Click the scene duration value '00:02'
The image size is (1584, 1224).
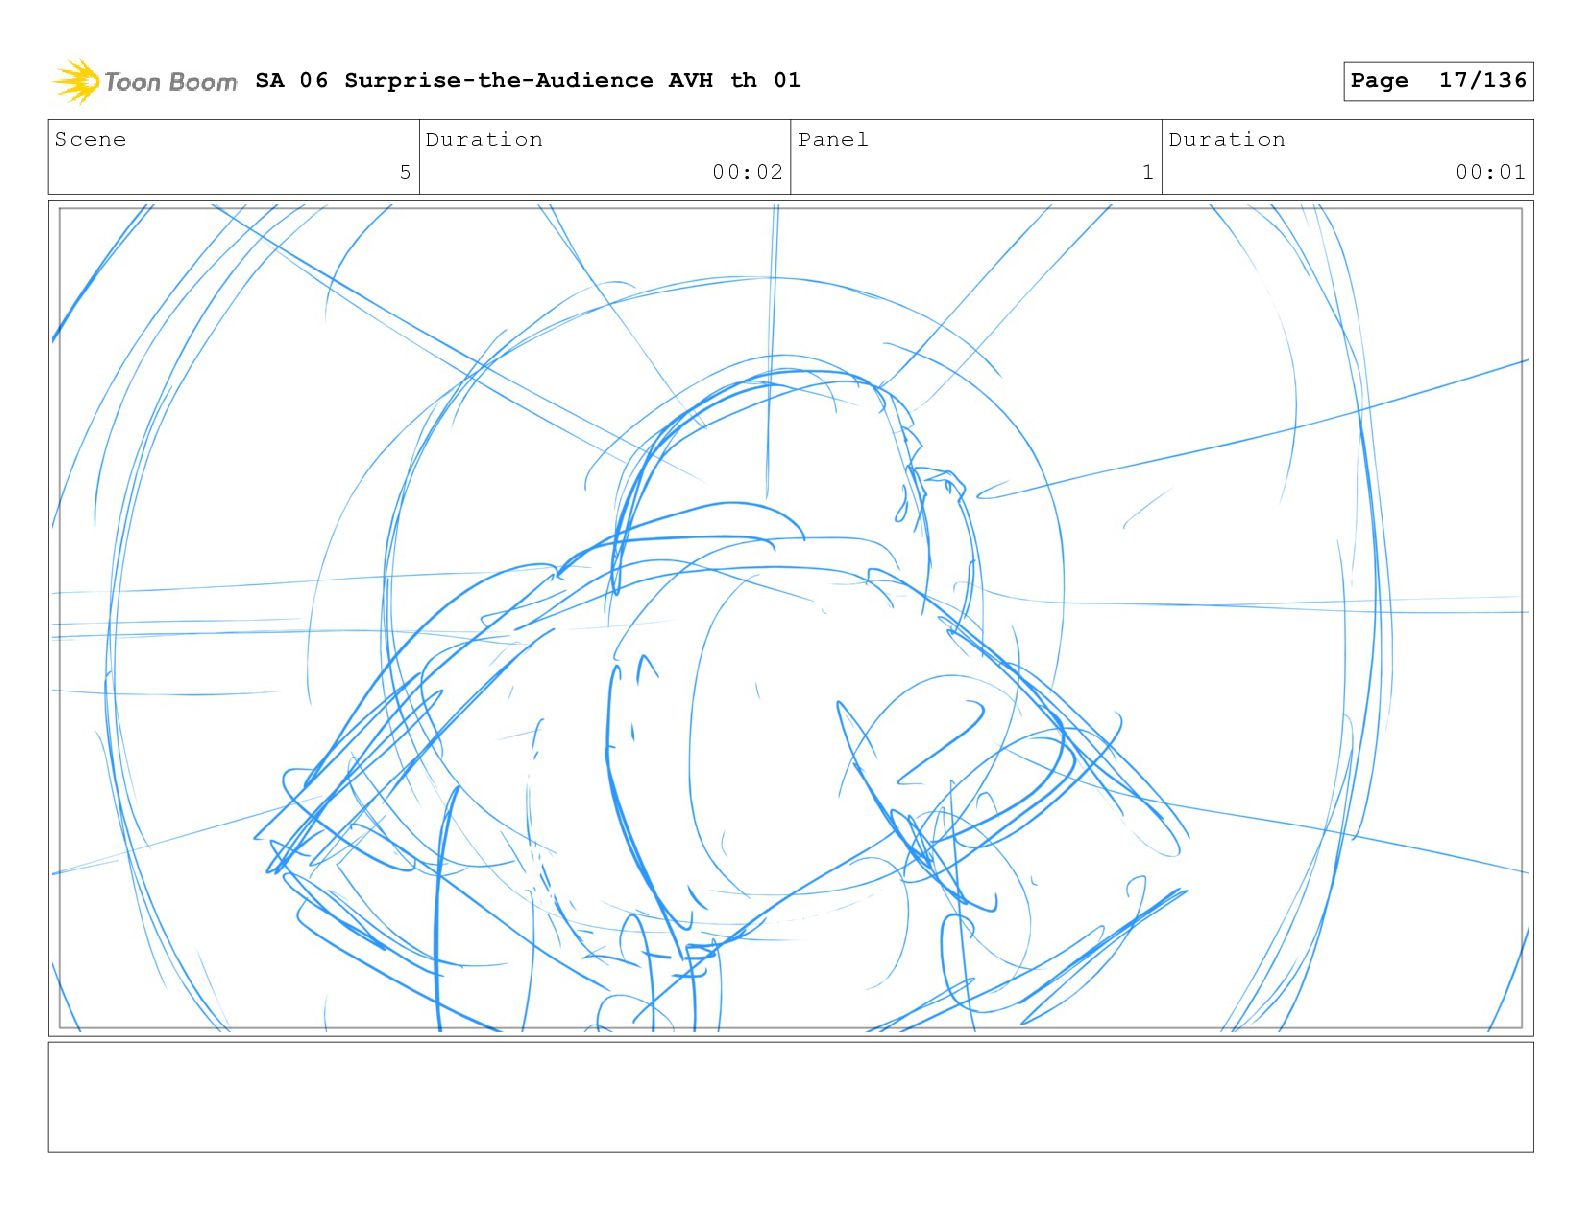pos(747,172)
